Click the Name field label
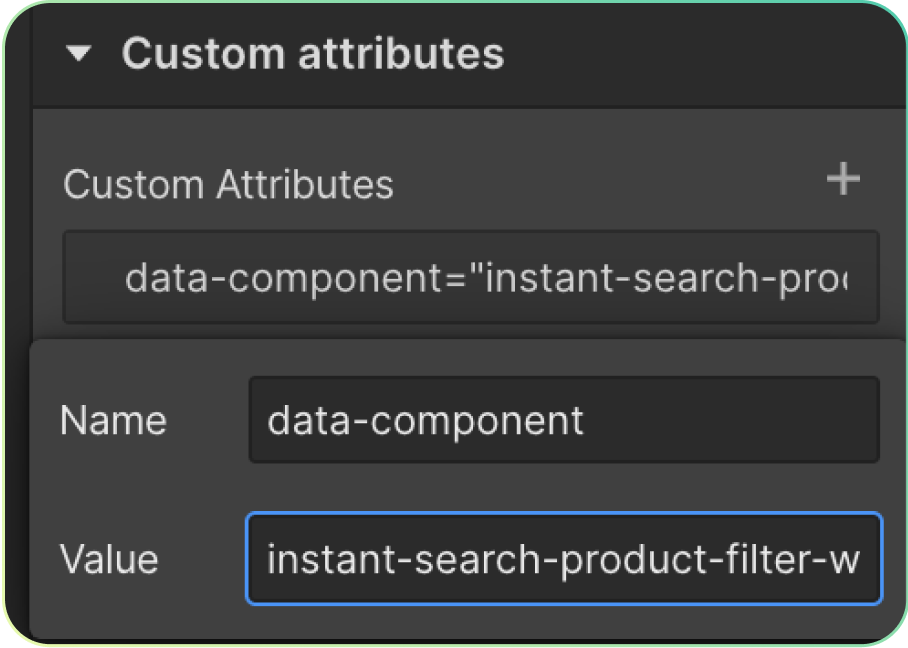The image size is (908, 648). pos(113,421)
